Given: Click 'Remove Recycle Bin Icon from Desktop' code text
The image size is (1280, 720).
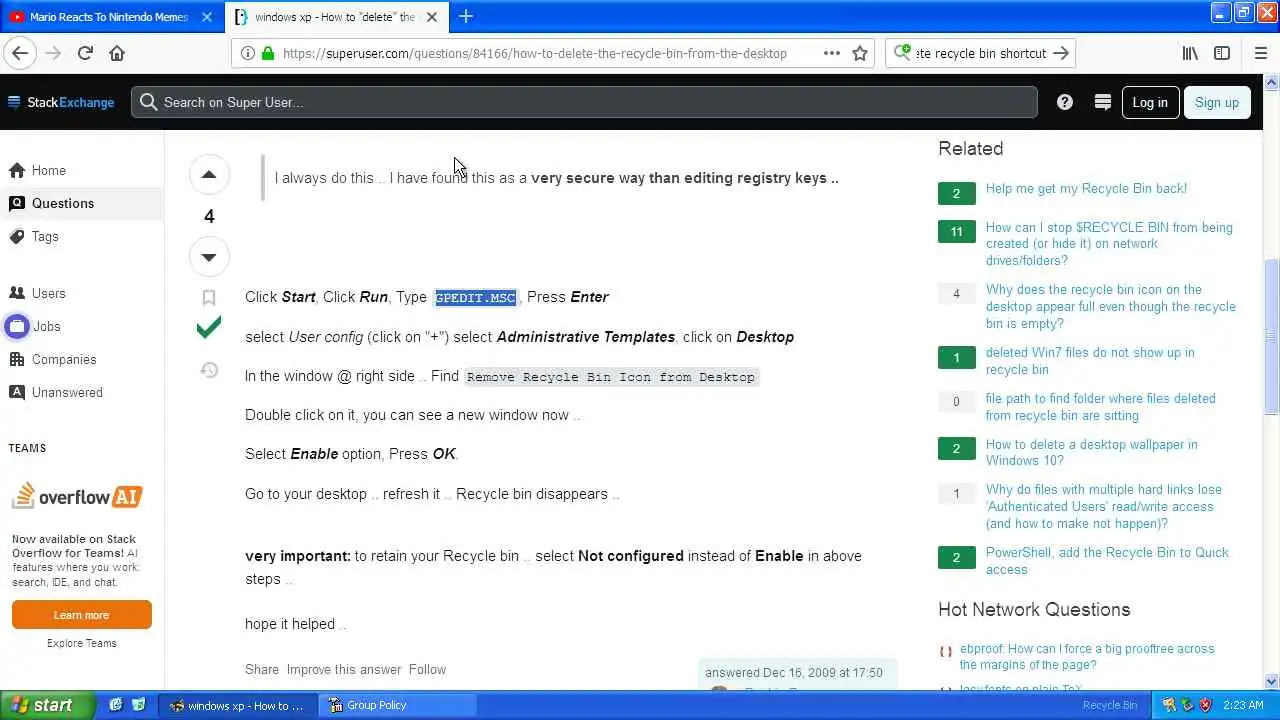Looking at the screenshot, I should tap(611, 377).
